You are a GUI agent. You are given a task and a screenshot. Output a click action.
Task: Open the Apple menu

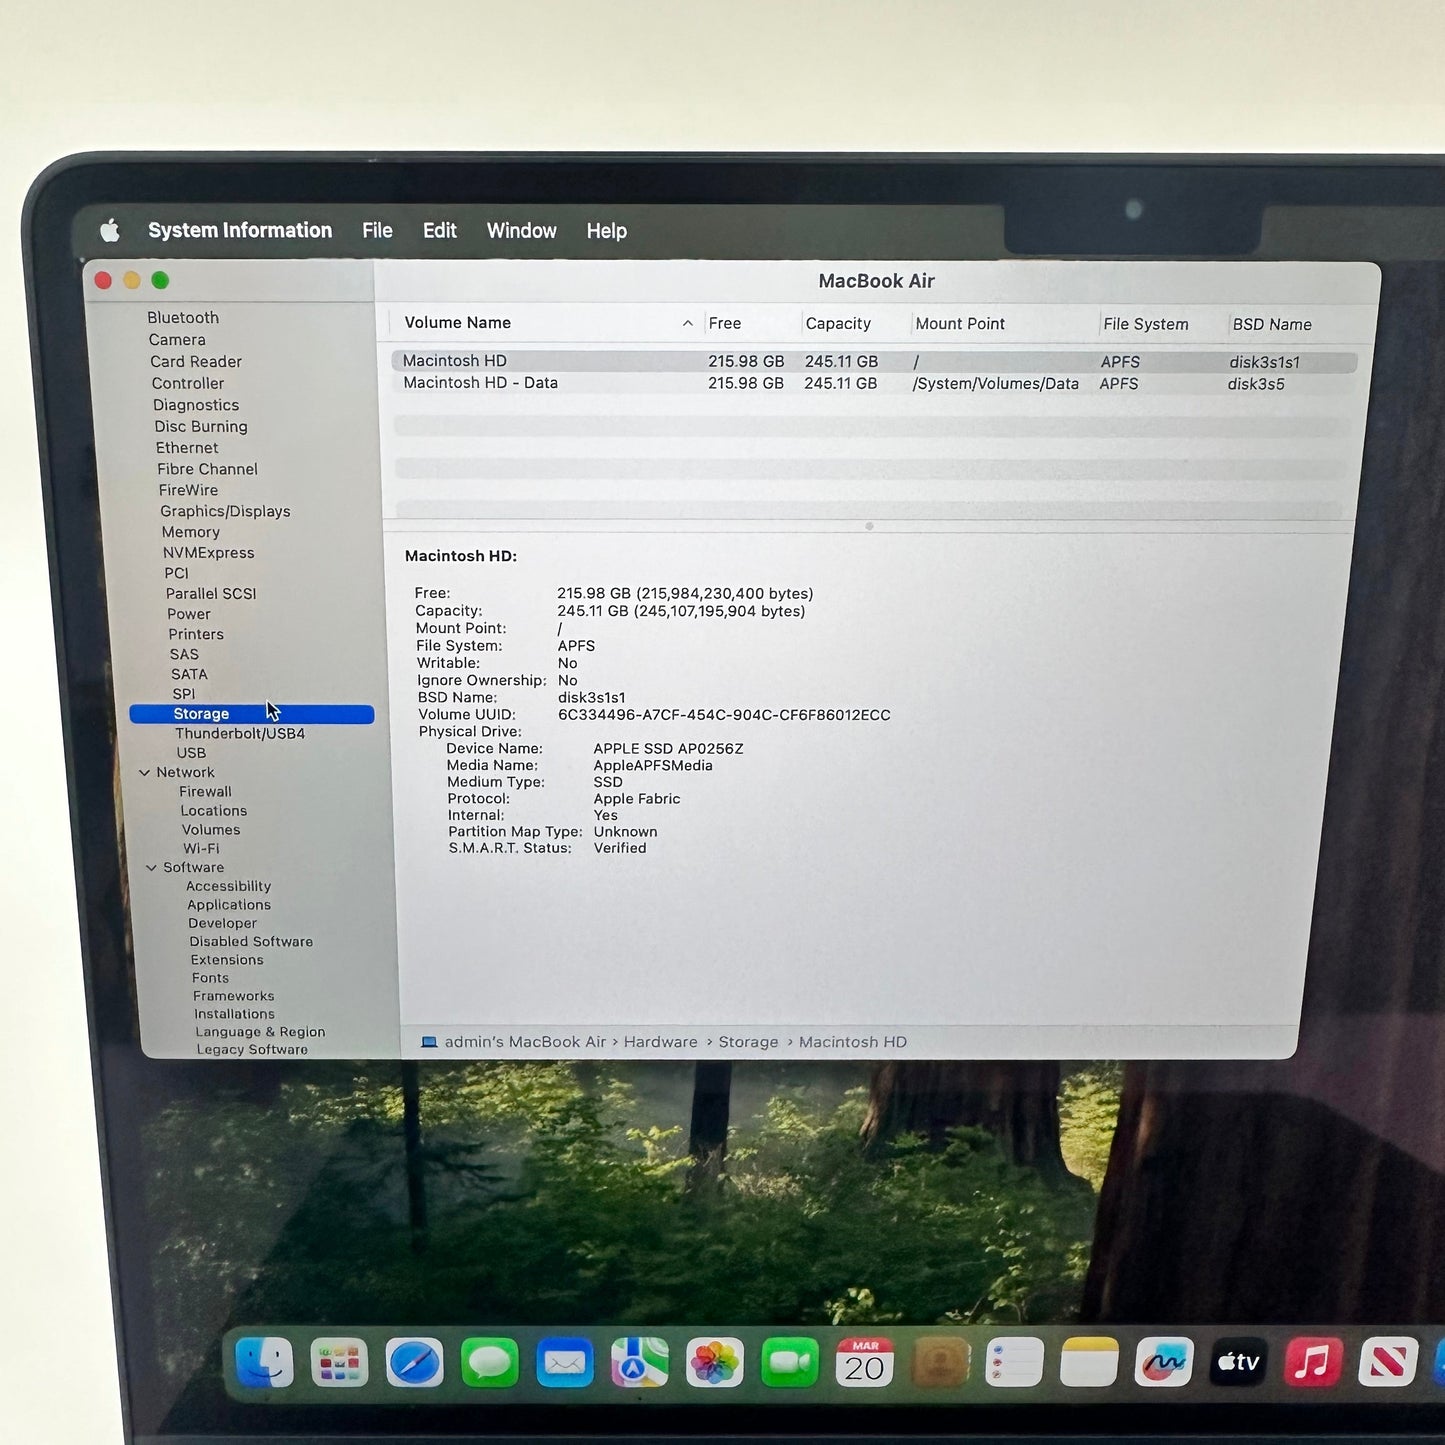110,230
